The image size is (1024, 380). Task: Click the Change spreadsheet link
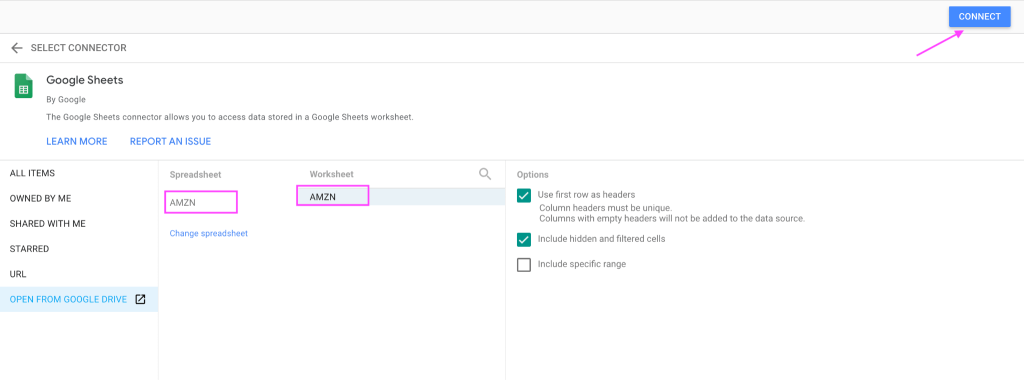pos(208,233)
